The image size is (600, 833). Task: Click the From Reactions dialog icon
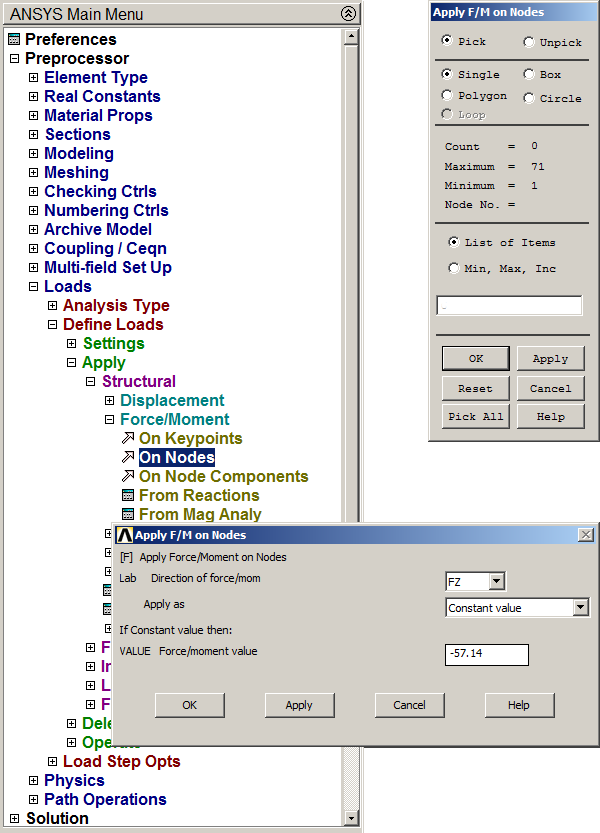click(127, 496)
